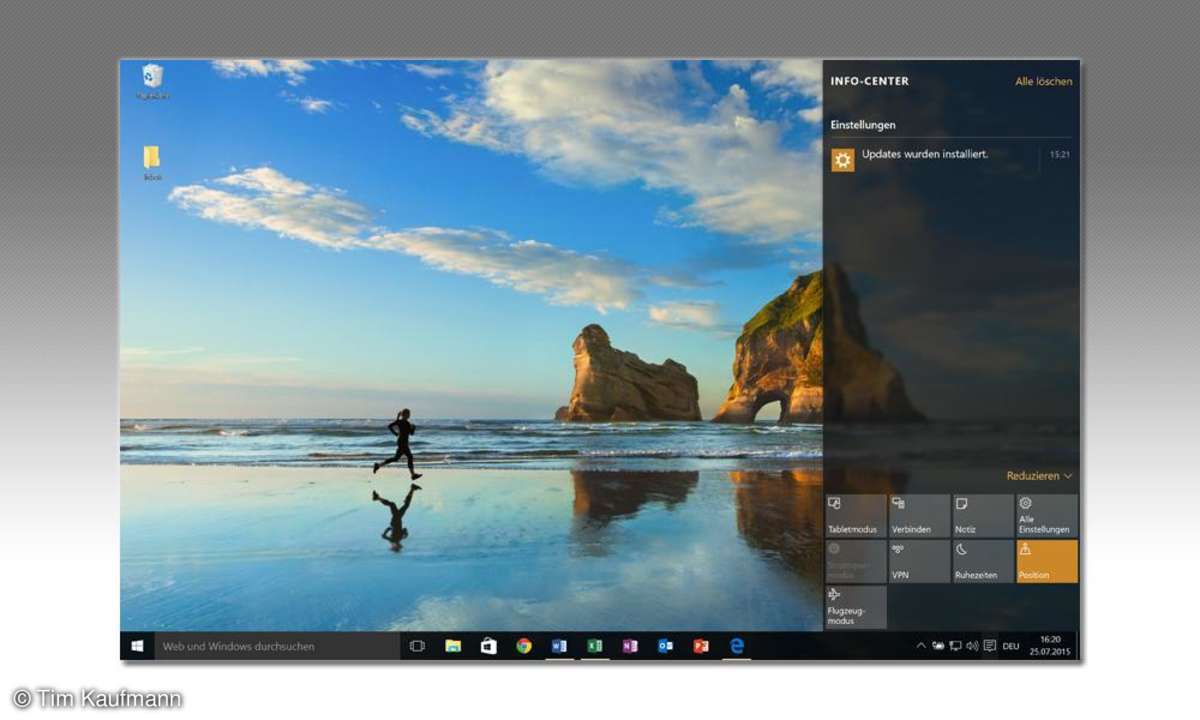
Task: Open the Recycle Bin on the desktop
Action: coord(153,81)
